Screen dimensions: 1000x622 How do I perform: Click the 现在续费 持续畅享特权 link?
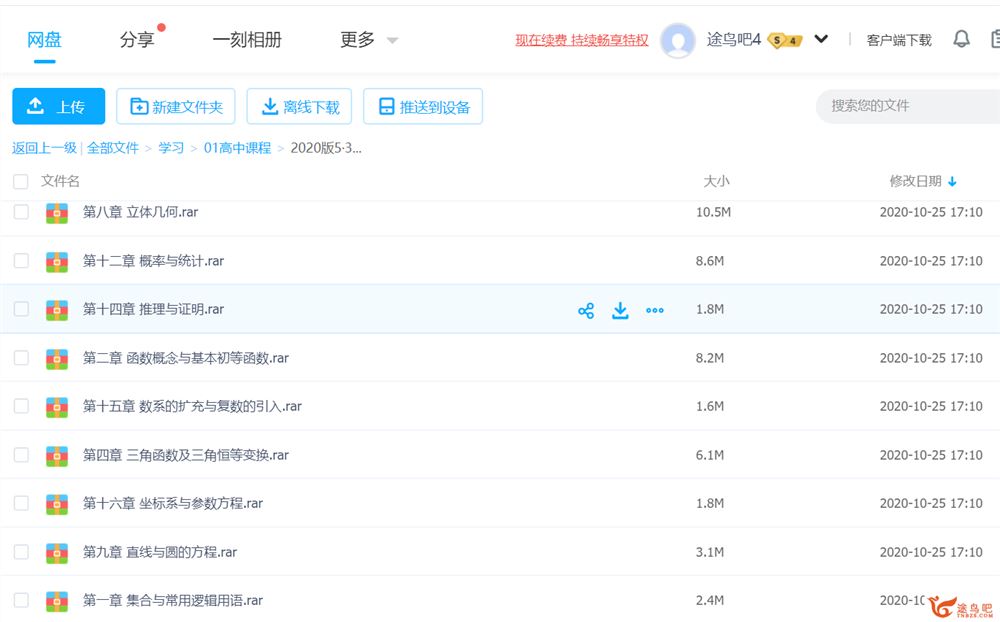point(582,40)
